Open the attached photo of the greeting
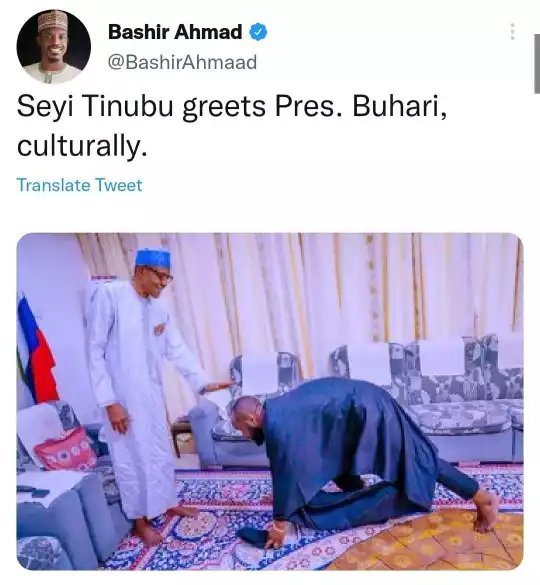Screen dimensions: 540x585 click(x=270, y=401)
